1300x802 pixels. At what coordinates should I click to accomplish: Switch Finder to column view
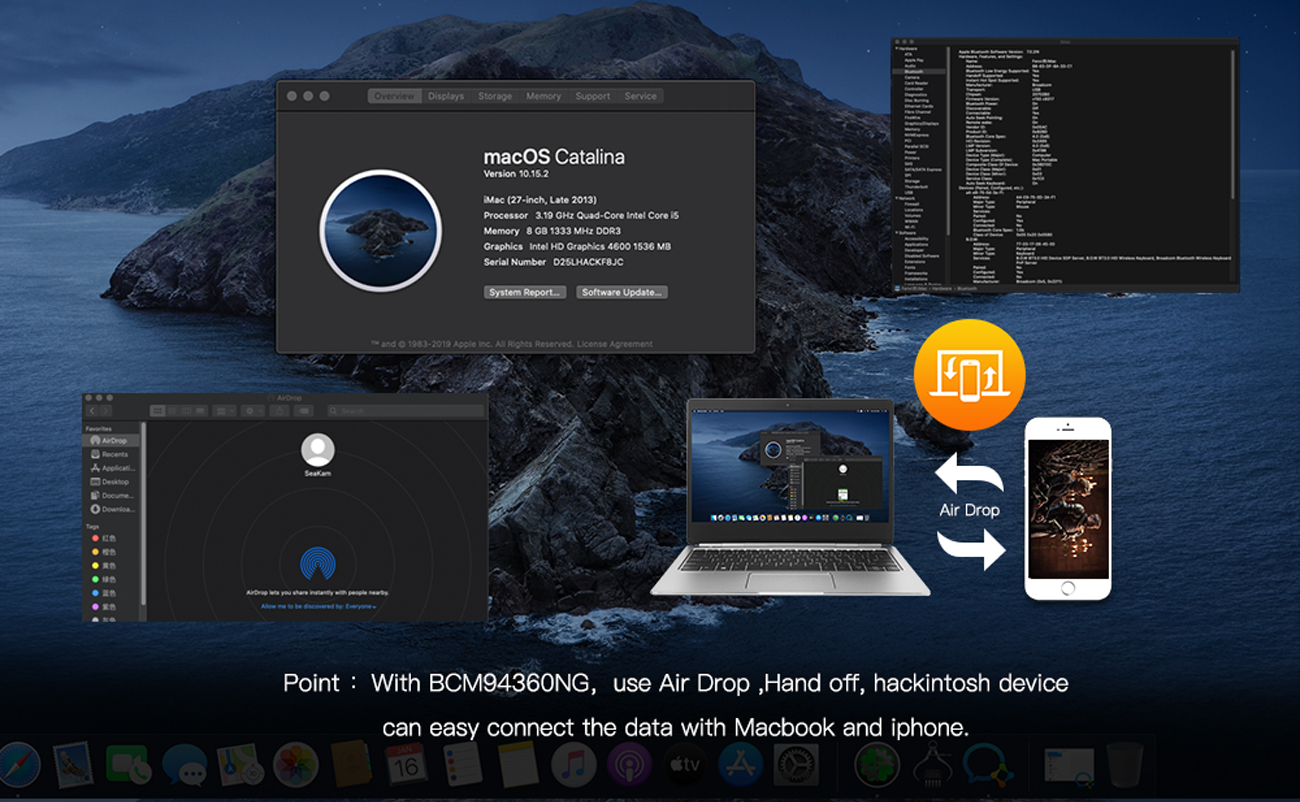click(186, 411)
